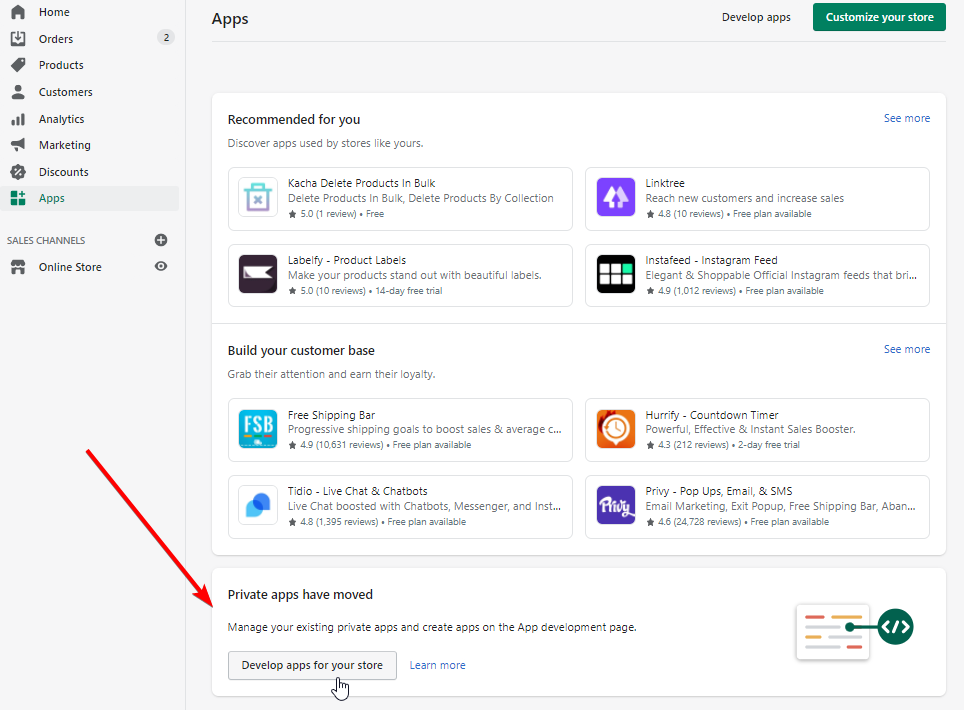The height and width of the screenshot is (710, 964).
Task: Click the Hurrify countdown clock icon
Action: [615, 429]
